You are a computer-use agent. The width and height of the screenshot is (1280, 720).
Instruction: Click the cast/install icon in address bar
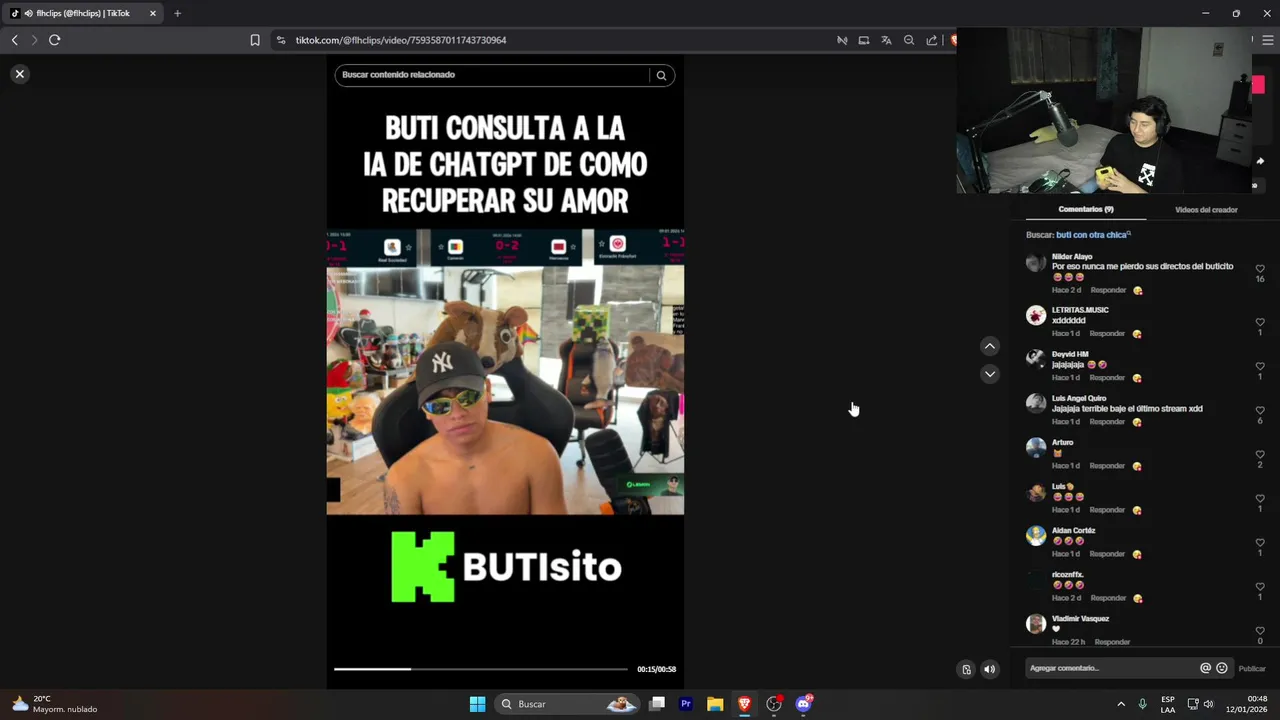[x=864, y=40]
